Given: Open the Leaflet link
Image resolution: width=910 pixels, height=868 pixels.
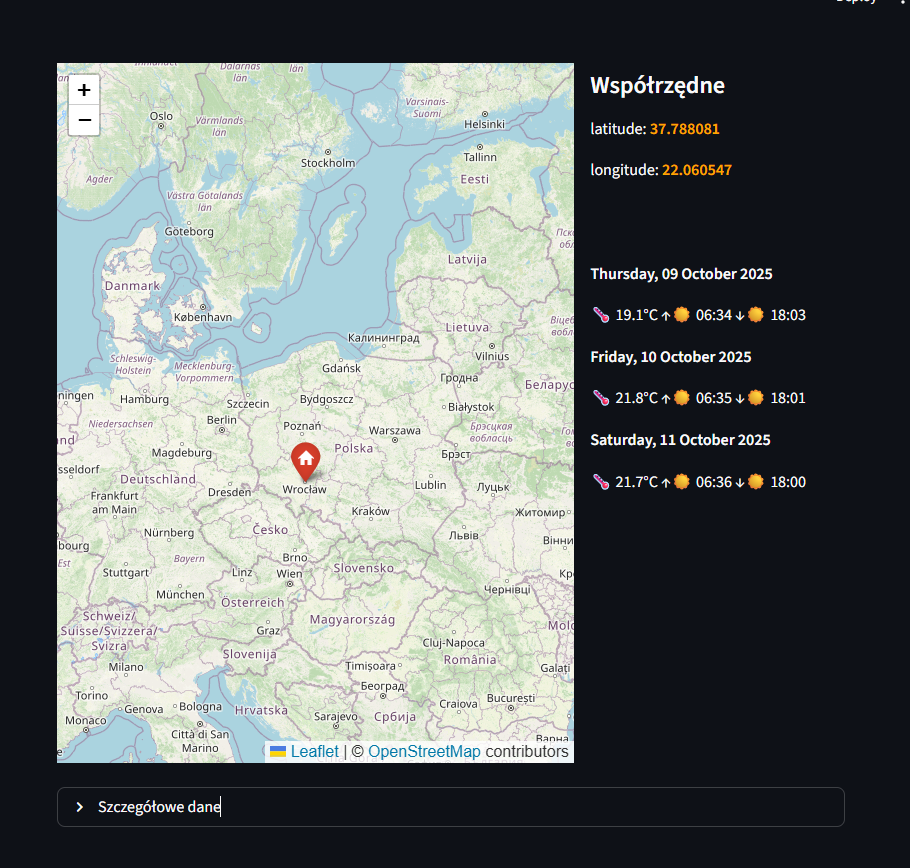Looking at the screenshot, I should point(314,752).
